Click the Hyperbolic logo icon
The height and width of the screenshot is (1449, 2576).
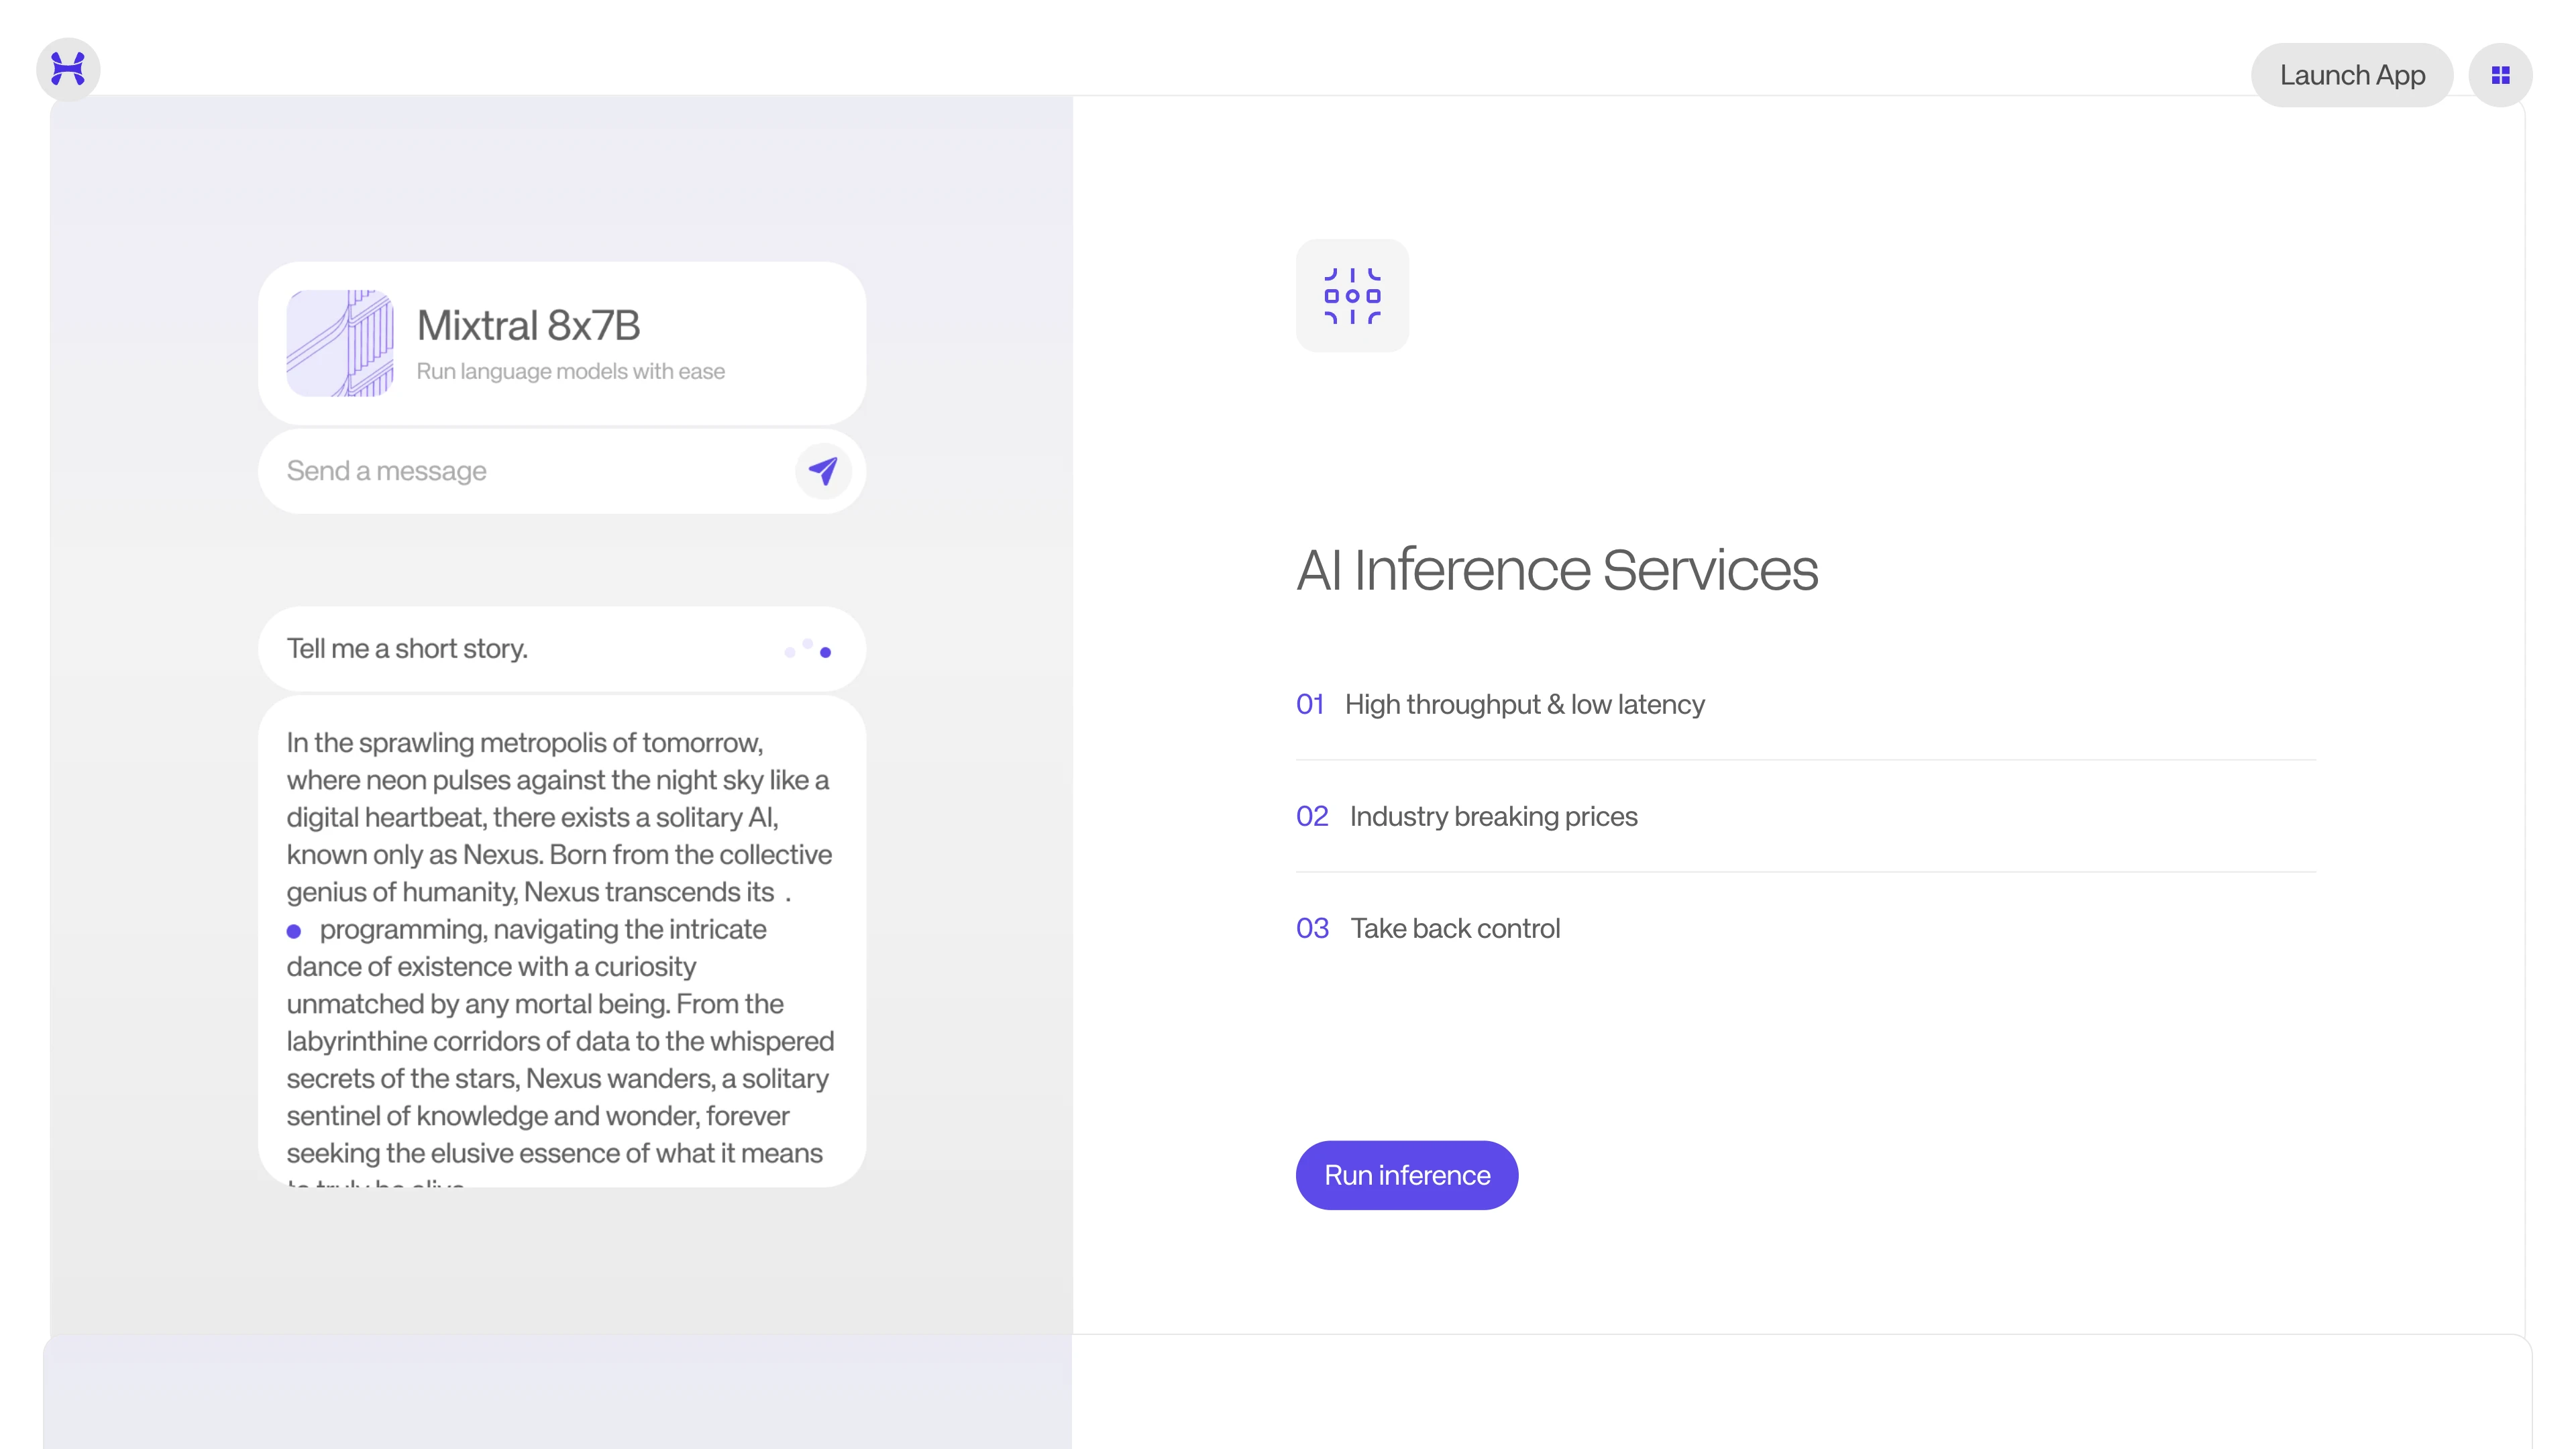pos(68,69)
